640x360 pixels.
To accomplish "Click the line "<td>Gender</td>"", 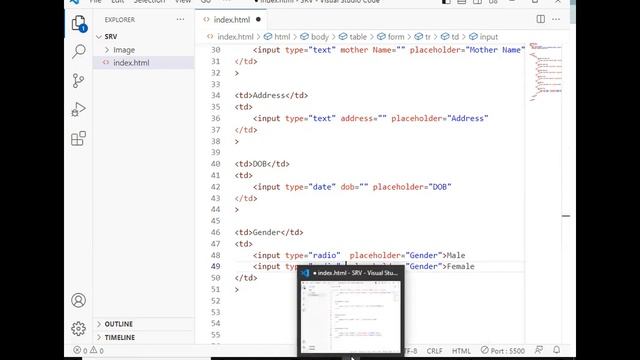I will coord(269,232).
